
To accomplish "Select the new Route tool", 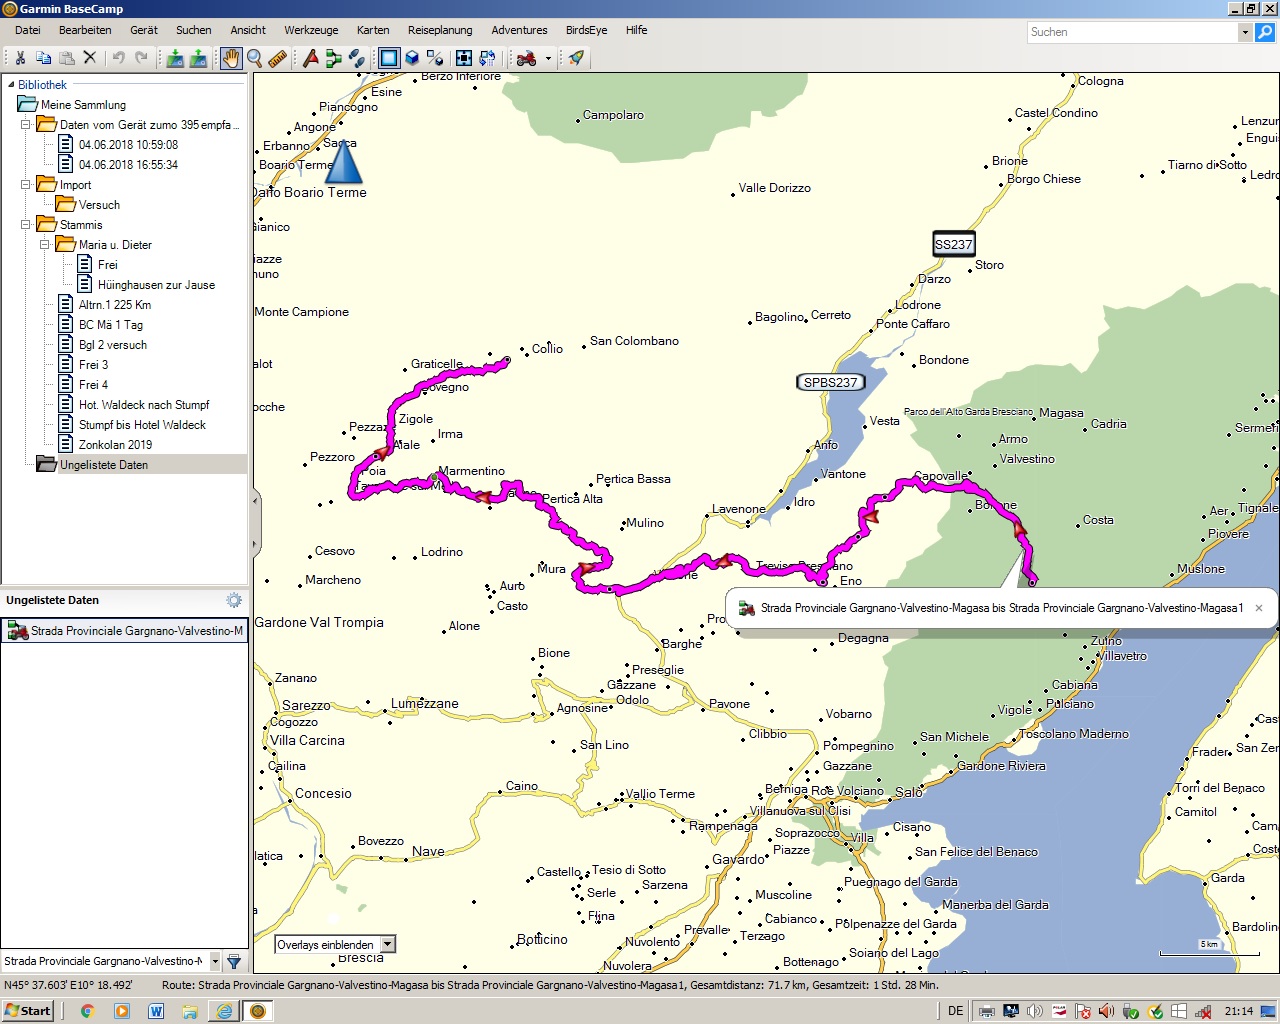I will pos(334,58).
